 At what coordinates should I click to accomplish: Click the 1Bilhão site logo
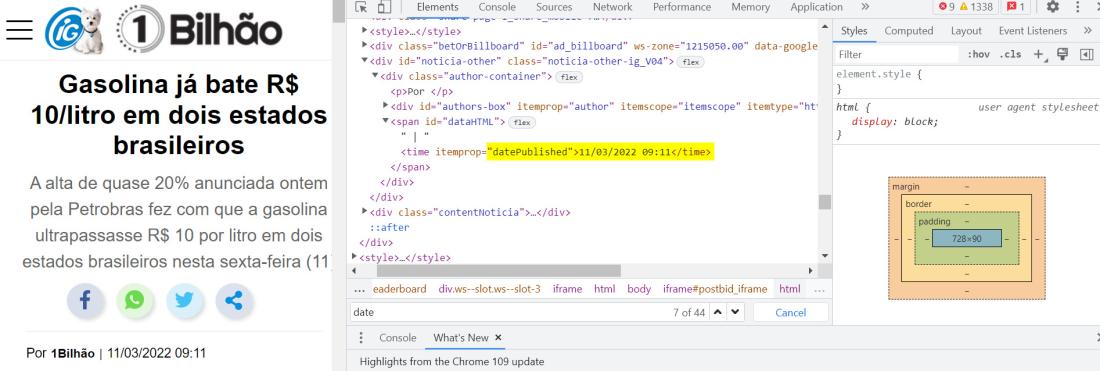199,29
